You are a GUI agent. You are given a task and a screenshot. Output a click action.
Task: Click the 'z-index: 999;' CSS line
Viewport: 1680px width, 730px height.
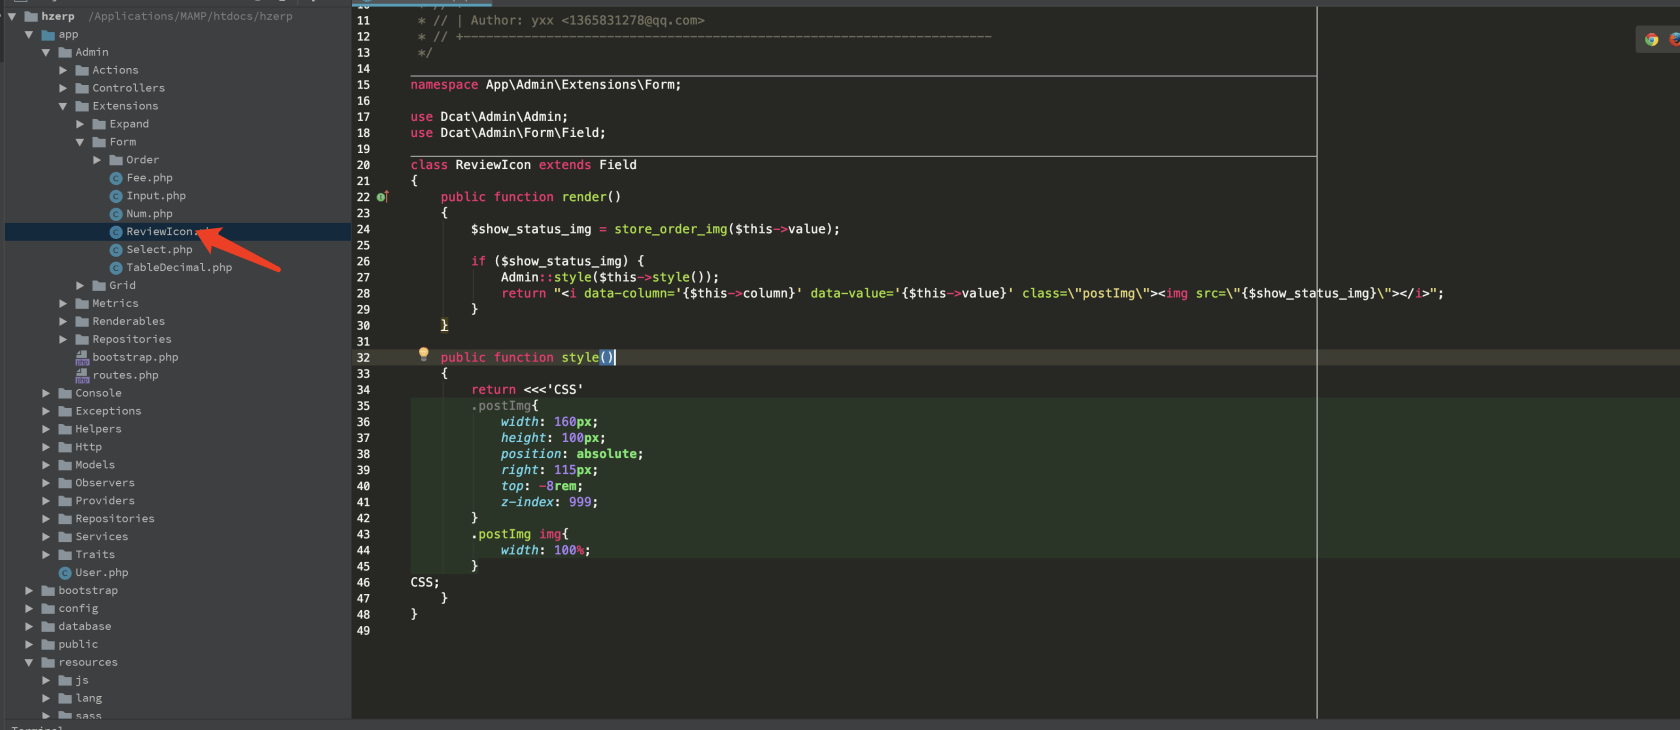(549, 502)
